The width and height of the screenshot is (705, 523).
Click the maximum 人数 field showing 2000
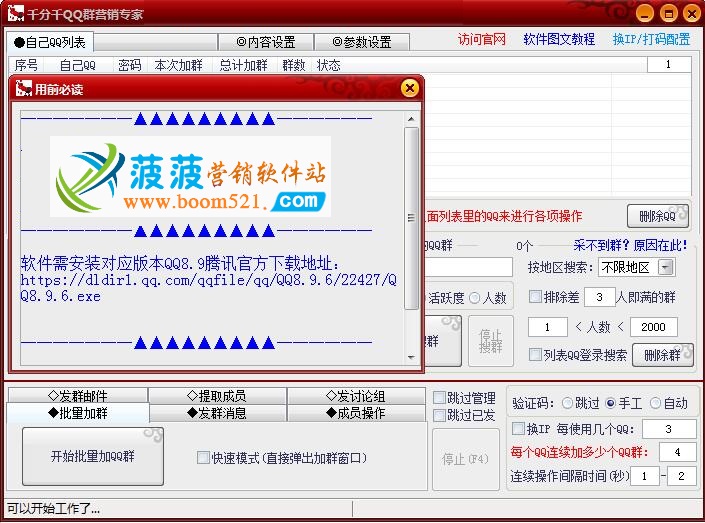coord(653,327)
